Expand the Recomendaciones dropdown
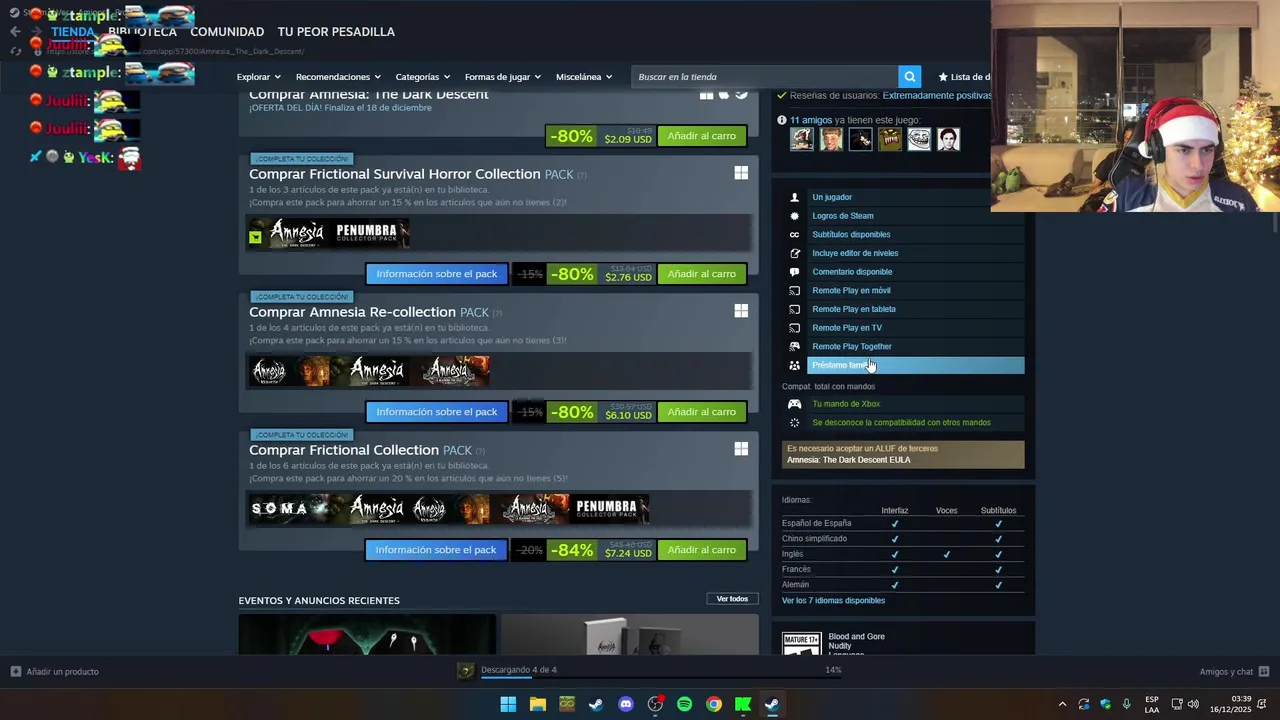This screenshot has height=720, width=1280. click(338, 77)
